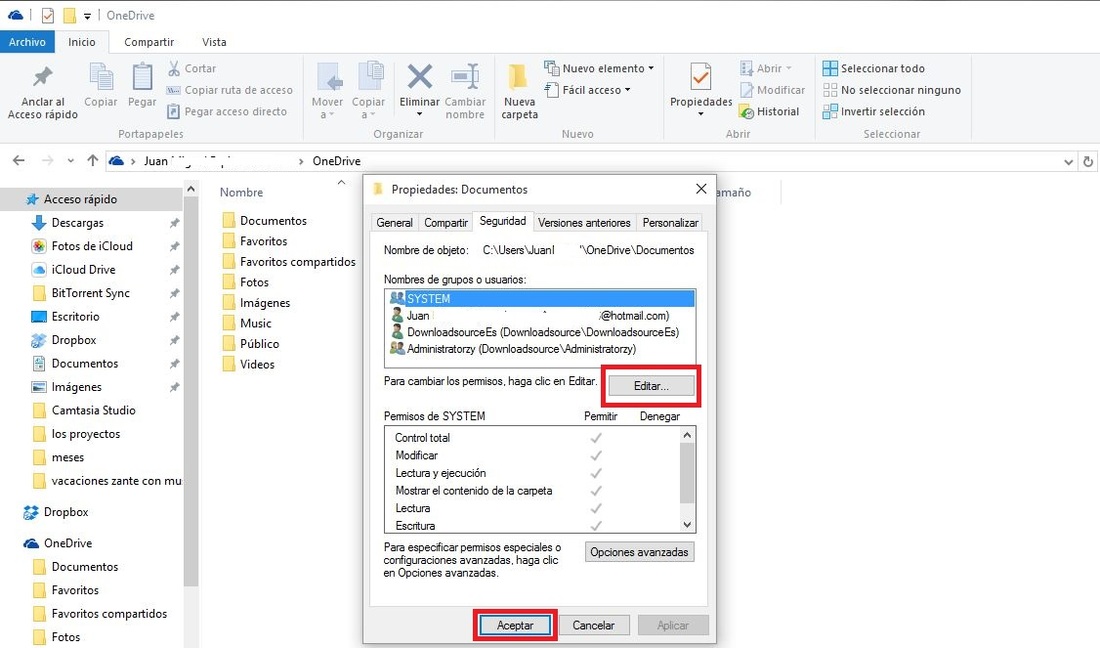Open the Archivo menu
The height and width of the screenshot is (648, 1100).
(x=27, y=42)
